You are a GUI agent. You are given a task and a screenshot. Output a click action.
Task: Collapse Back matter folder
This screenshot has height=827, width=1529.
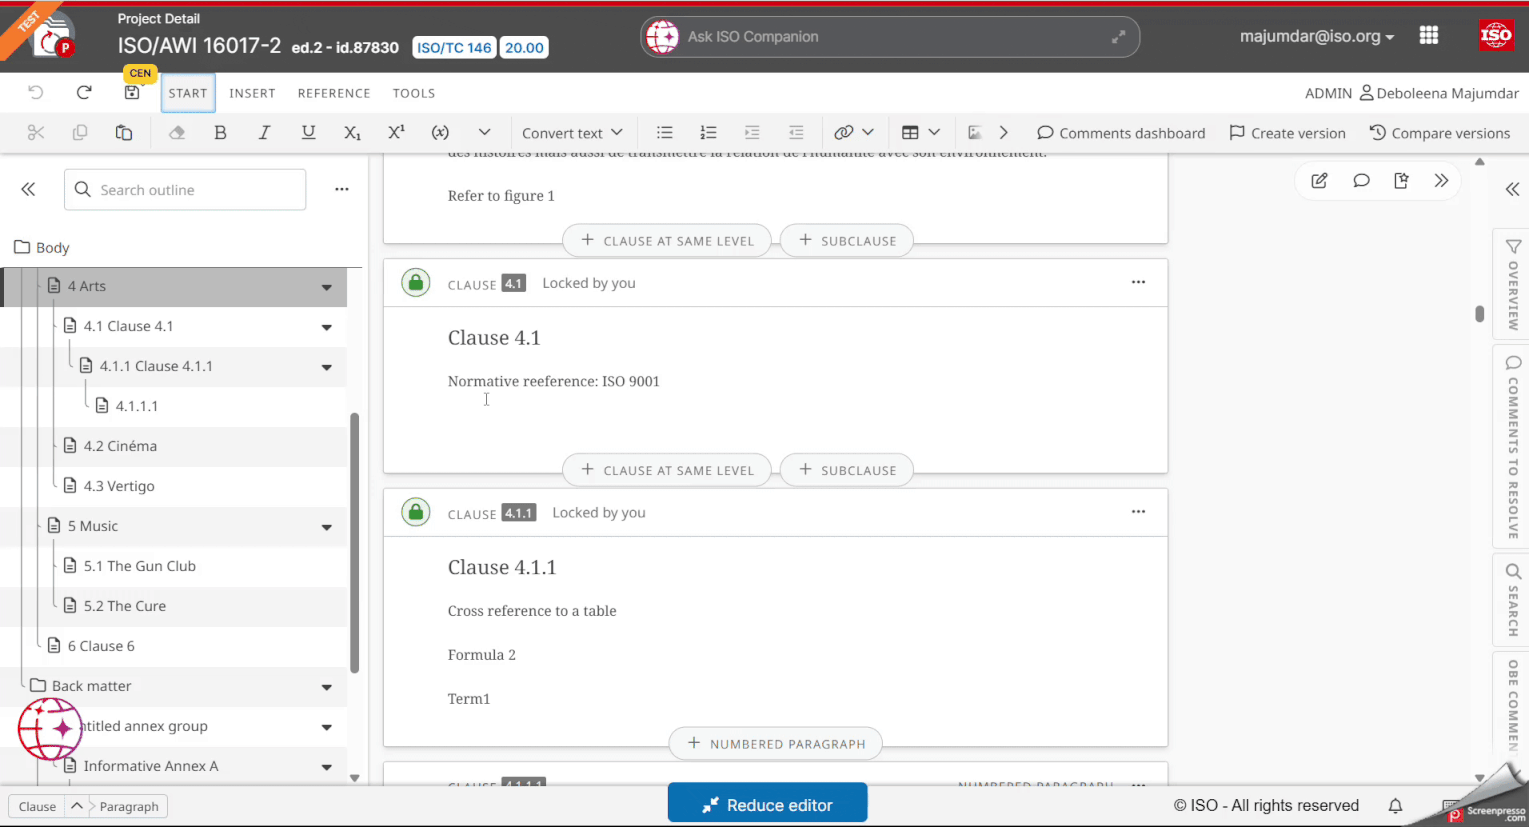pyautogui.click(x=327, y=687)
